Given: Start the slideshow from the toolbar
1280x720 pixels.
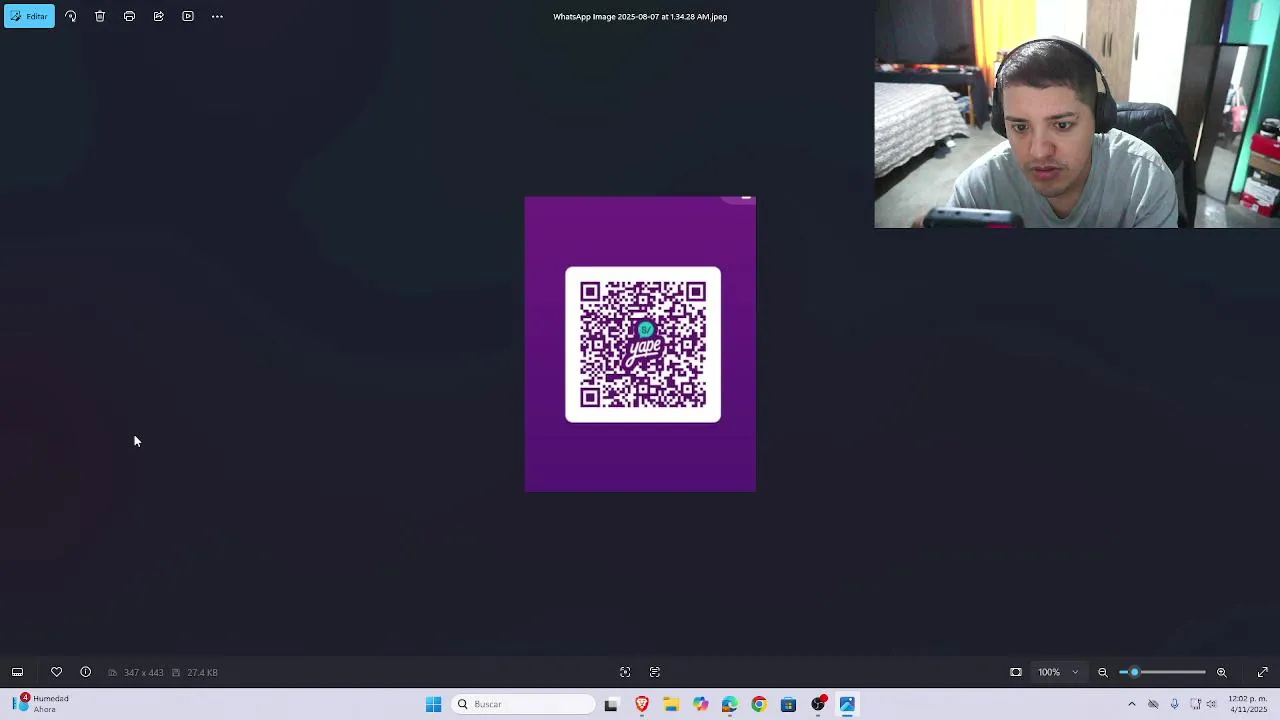Looking at the screenshot, I should [188, 16].
